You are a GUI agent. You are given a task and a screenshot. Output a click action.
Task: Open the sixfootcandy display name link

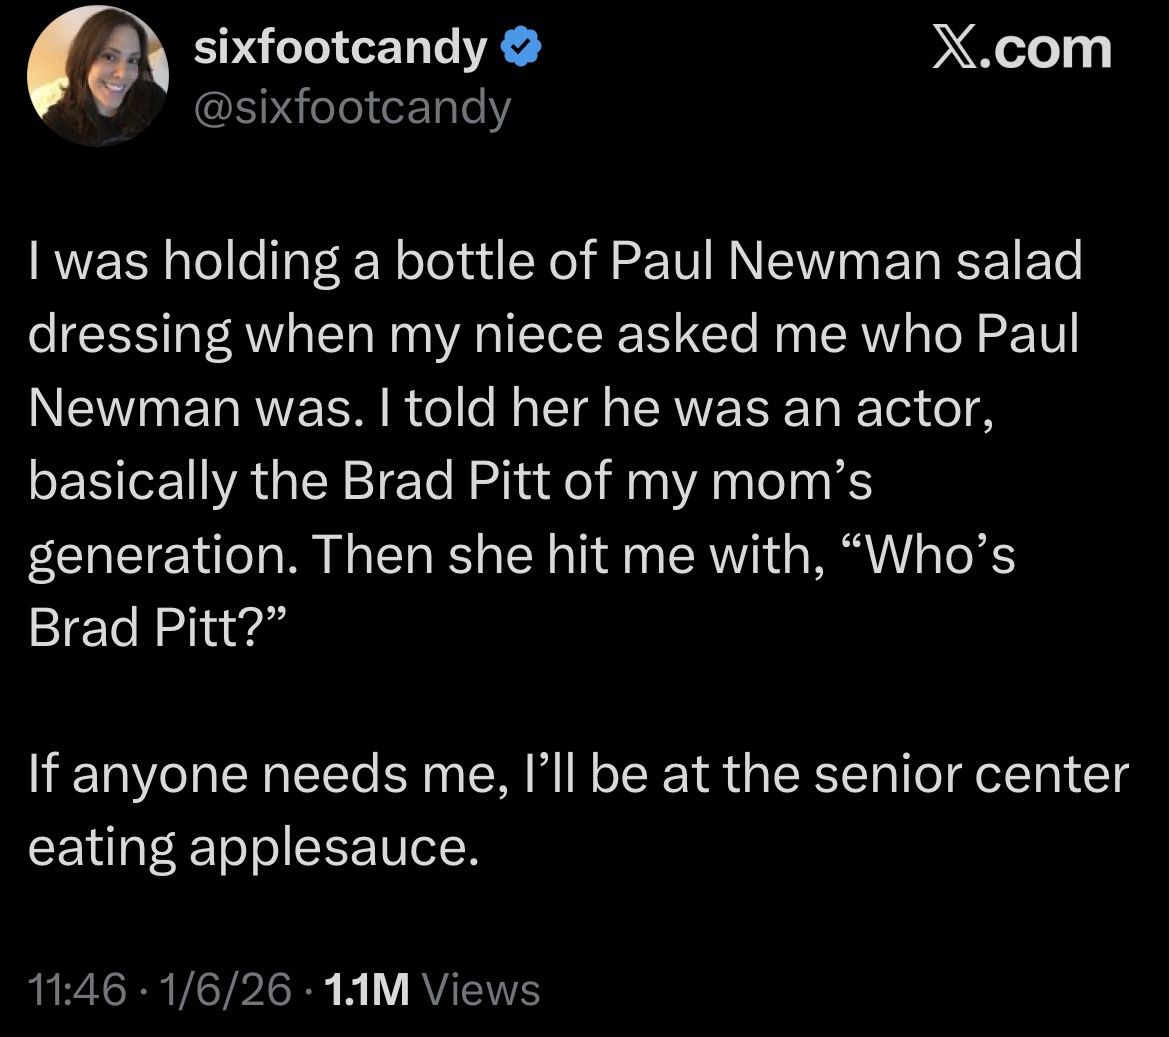coord(341,49)
